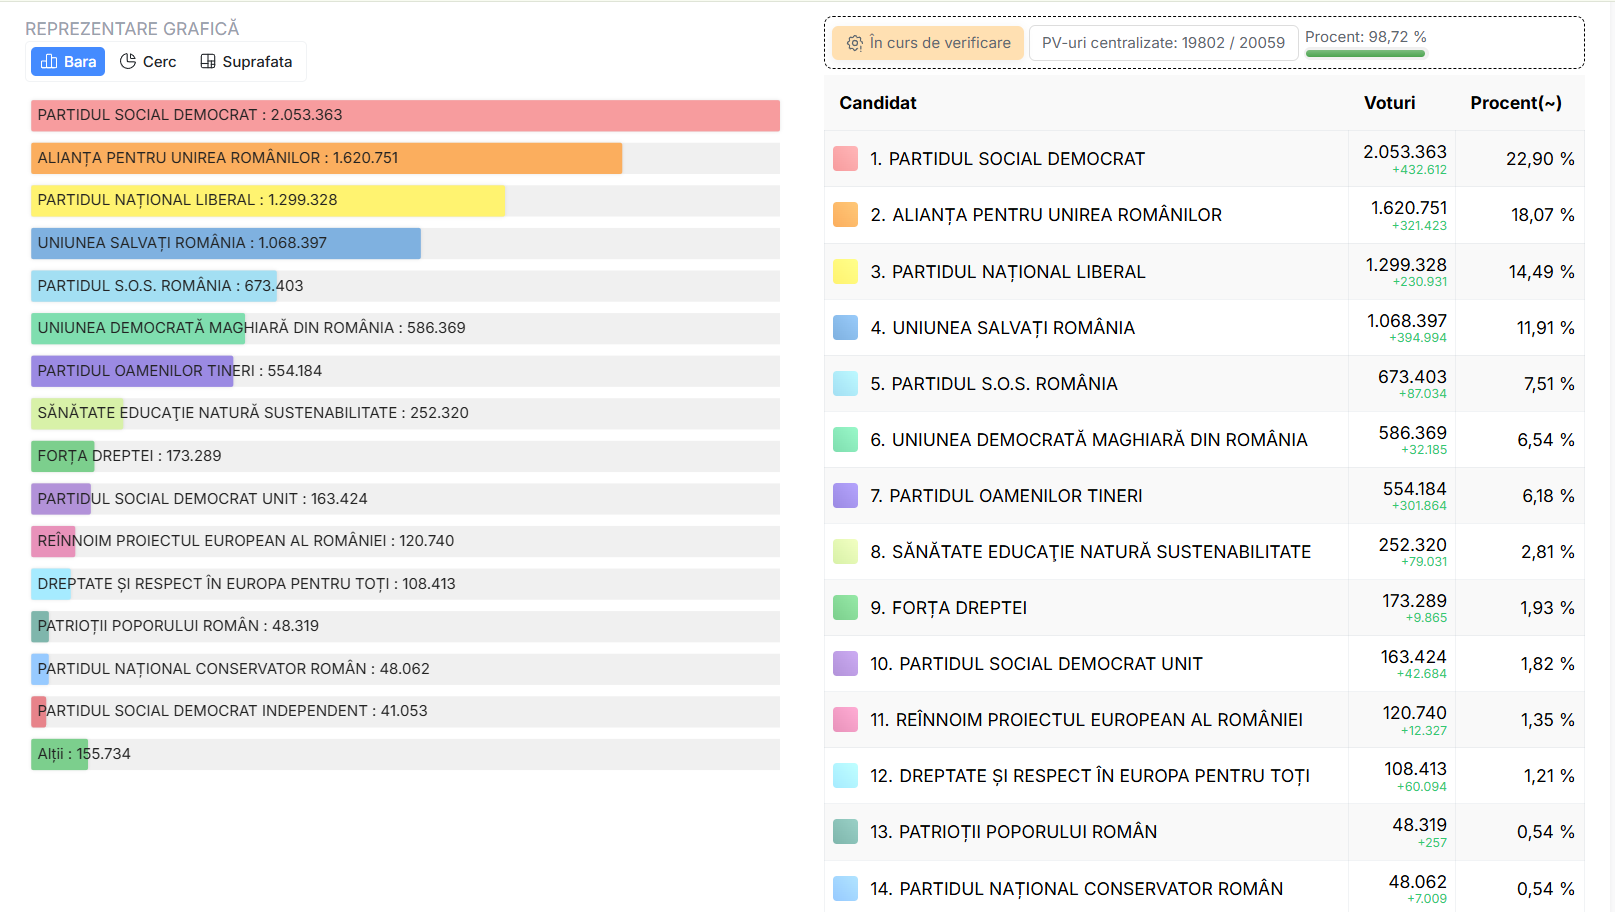Switch to the Cerc pie chart view
The width and height of the screenshot is (1615, 912).
click(148, 62)
